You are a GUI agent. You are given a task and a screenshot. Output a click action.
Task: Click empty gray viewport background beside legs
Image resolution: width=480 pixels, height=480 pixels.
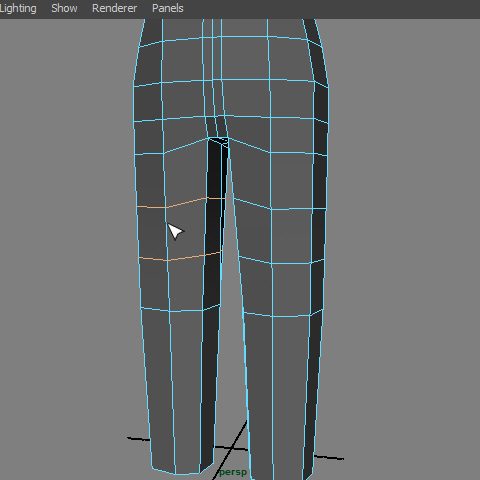[400, 233]
